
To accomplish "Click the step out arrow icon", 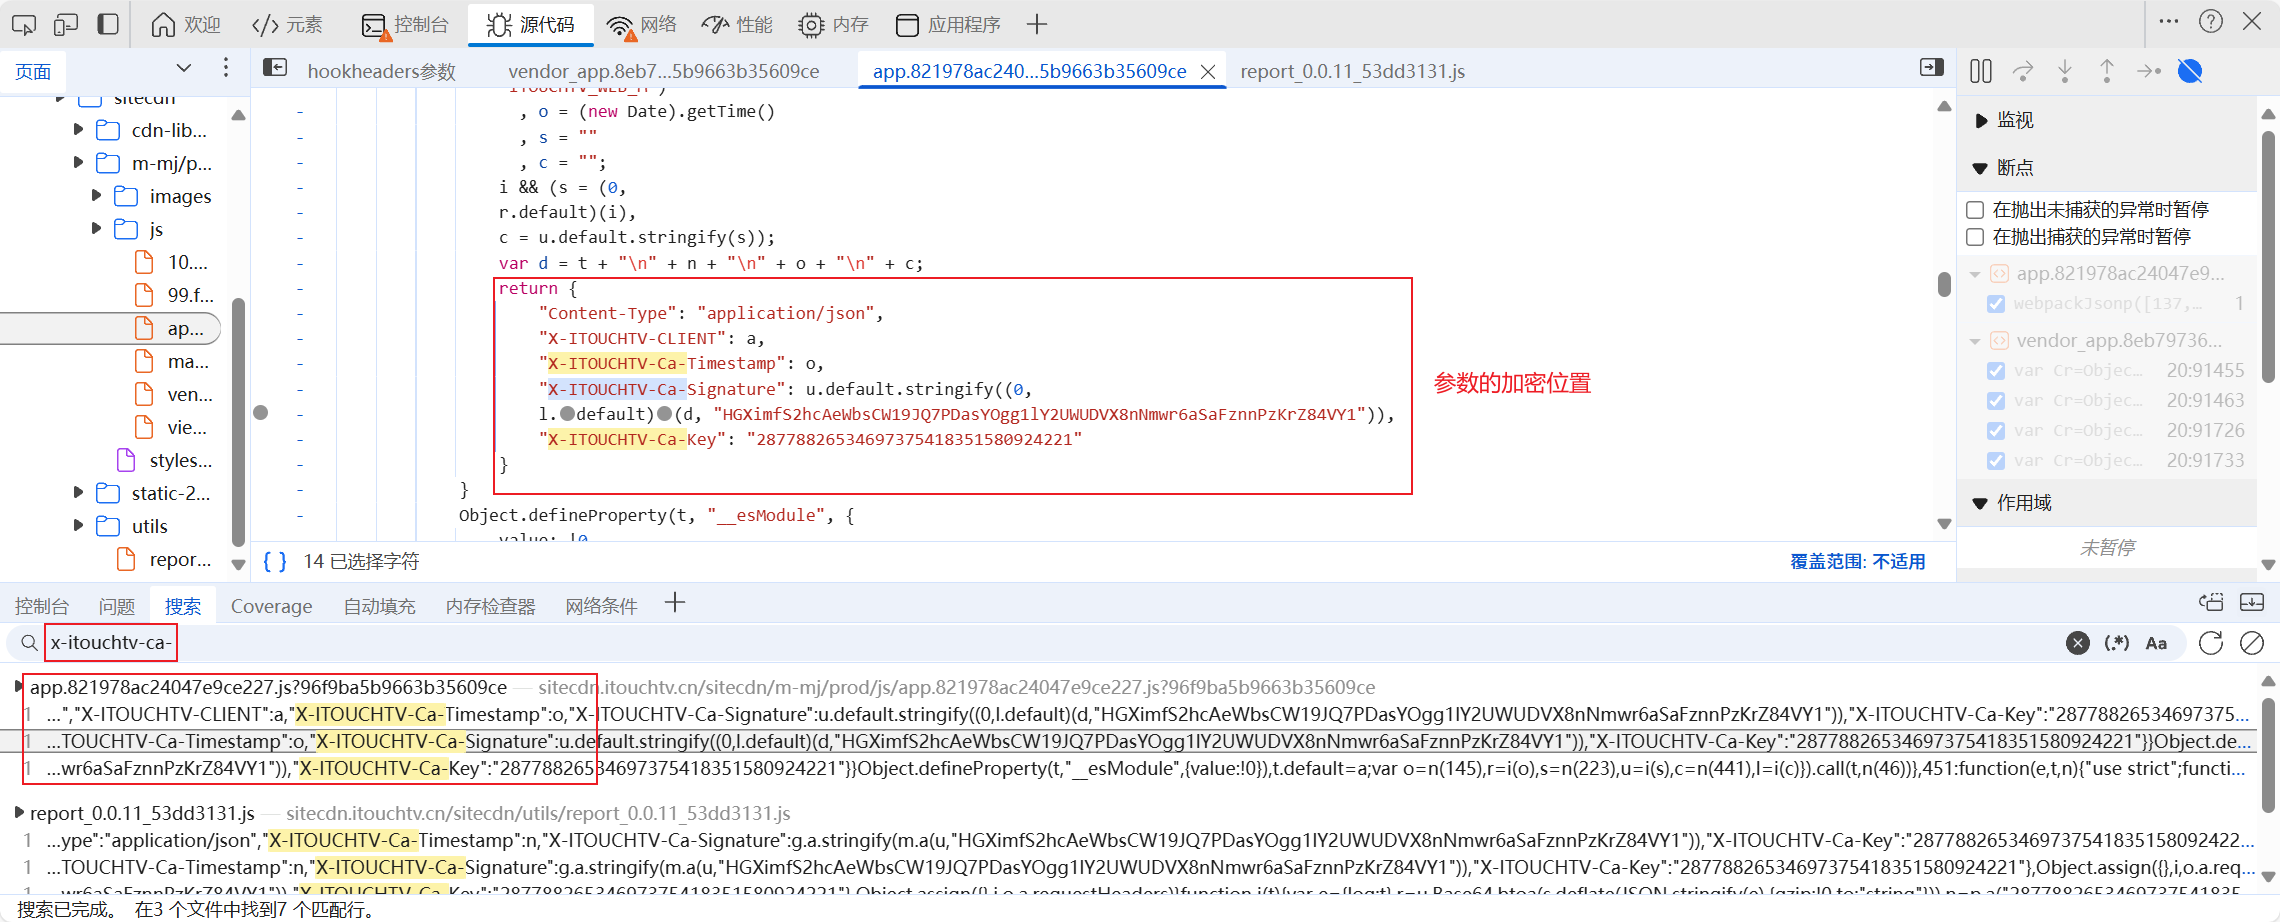I will (x=2106, y=71).
